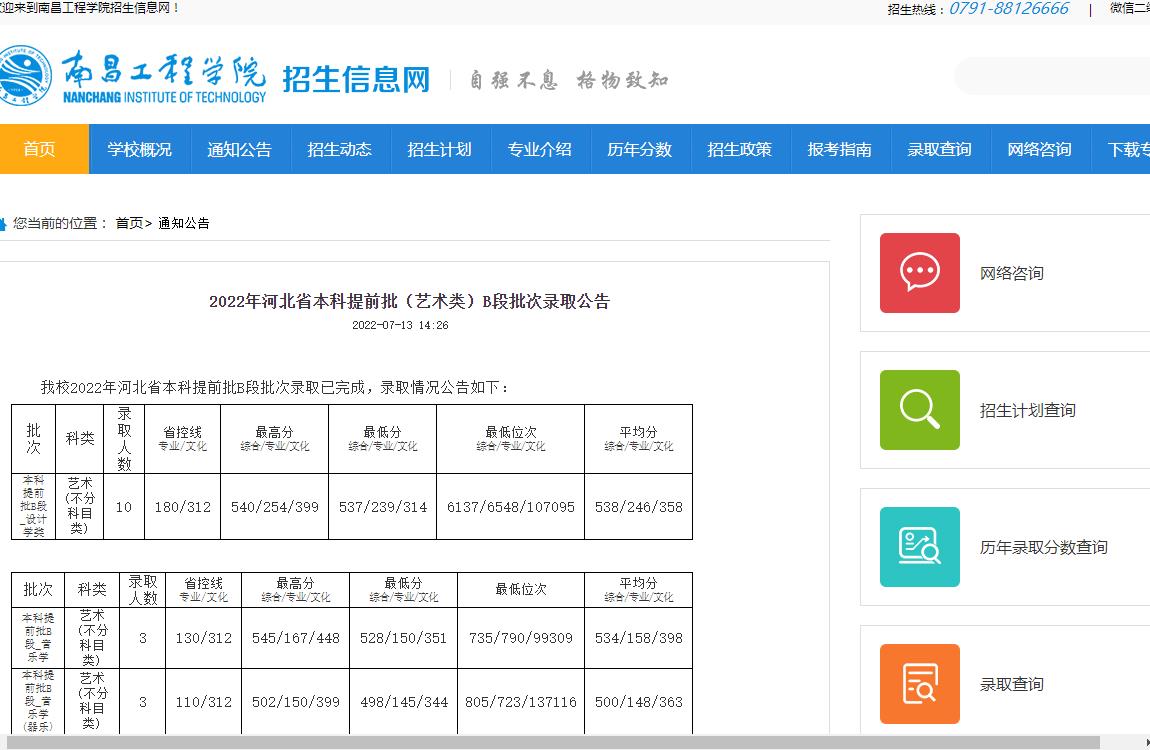This screenshot has height=750, width=1150.
Task: Click the search input field at top right
Action: [x=1052, y=76]
